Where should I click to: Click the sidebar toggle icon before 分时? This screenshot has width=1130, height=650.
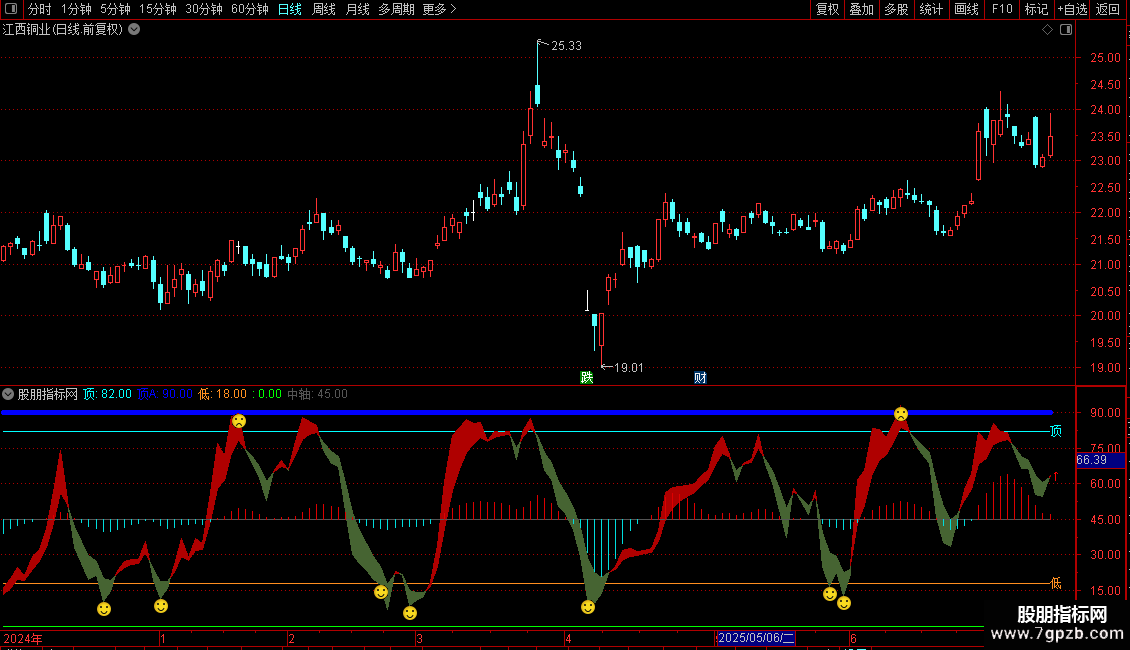[11, 9]
